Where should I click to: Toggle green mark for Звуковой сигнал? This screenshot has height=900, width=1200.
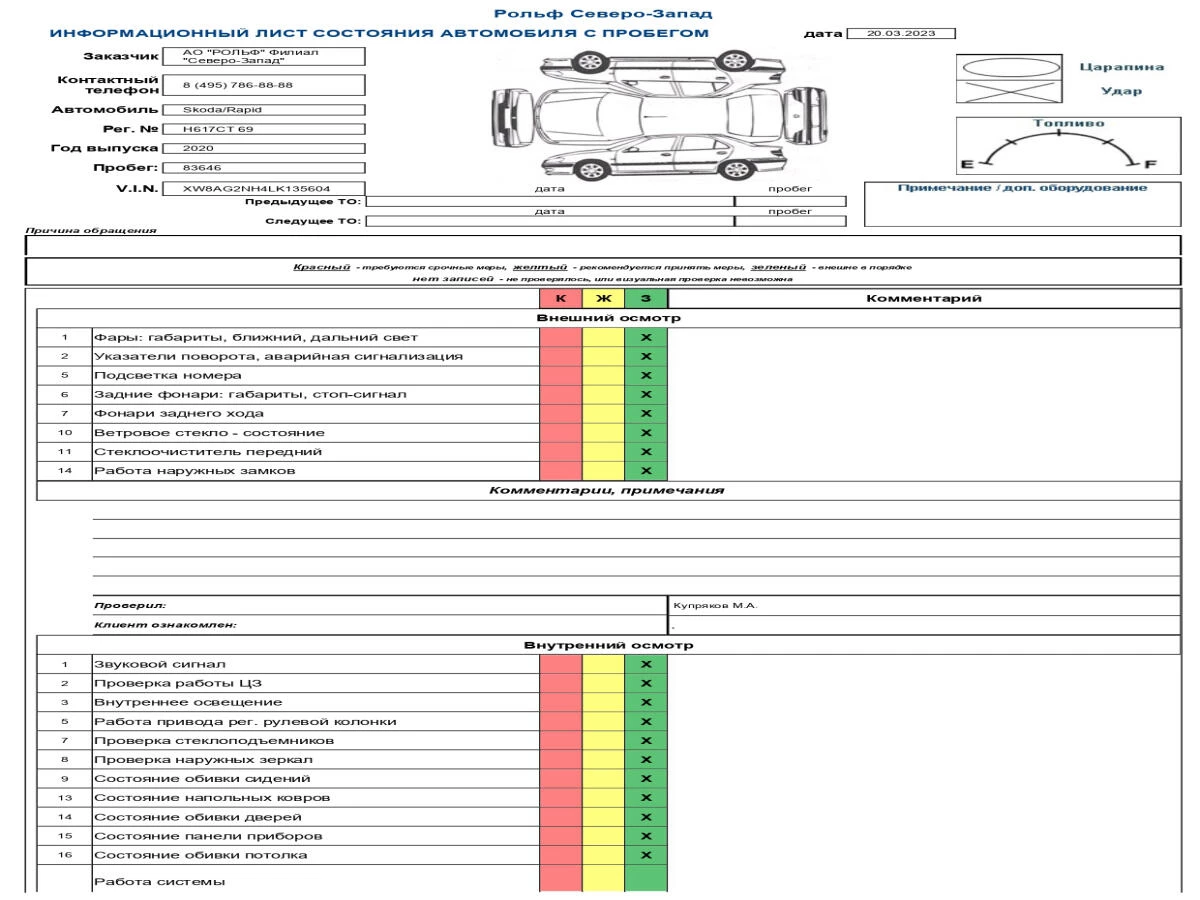(x=646, y=665)
